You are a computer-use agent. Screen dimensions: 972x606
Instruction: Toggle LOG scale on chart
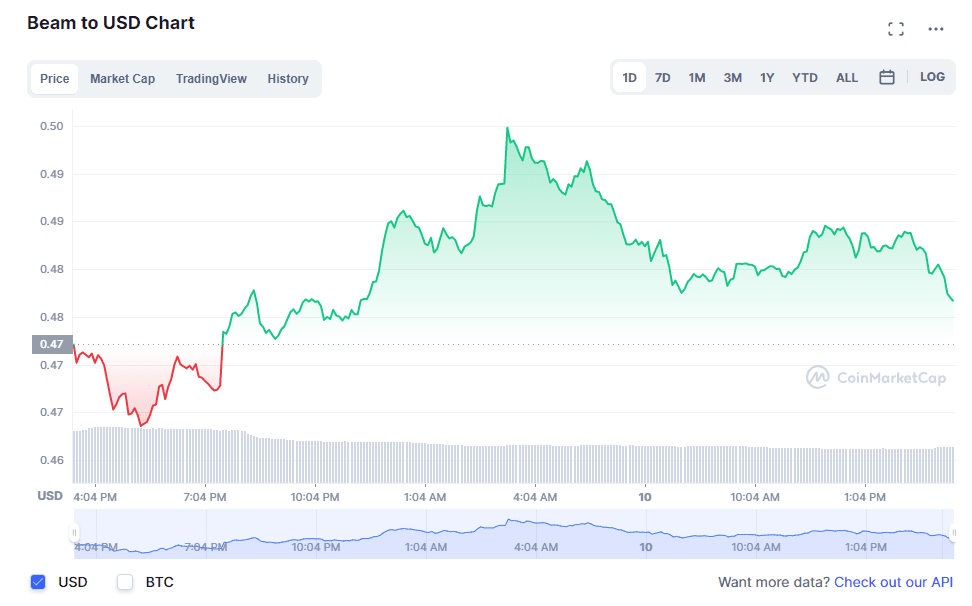coord(932,77)
